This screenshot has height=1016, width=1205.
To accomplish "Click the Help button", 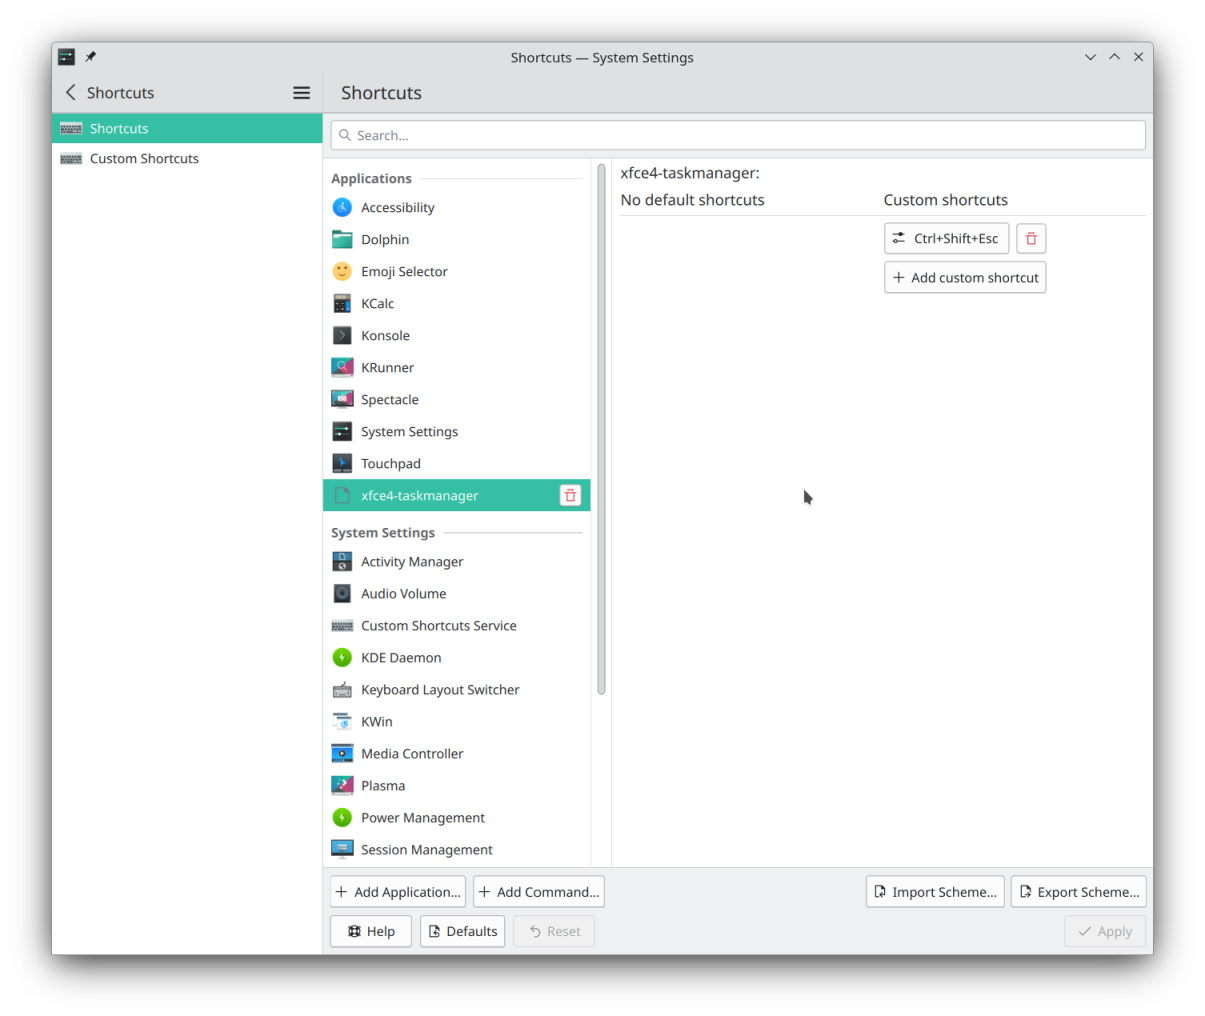I will (371, 931).
